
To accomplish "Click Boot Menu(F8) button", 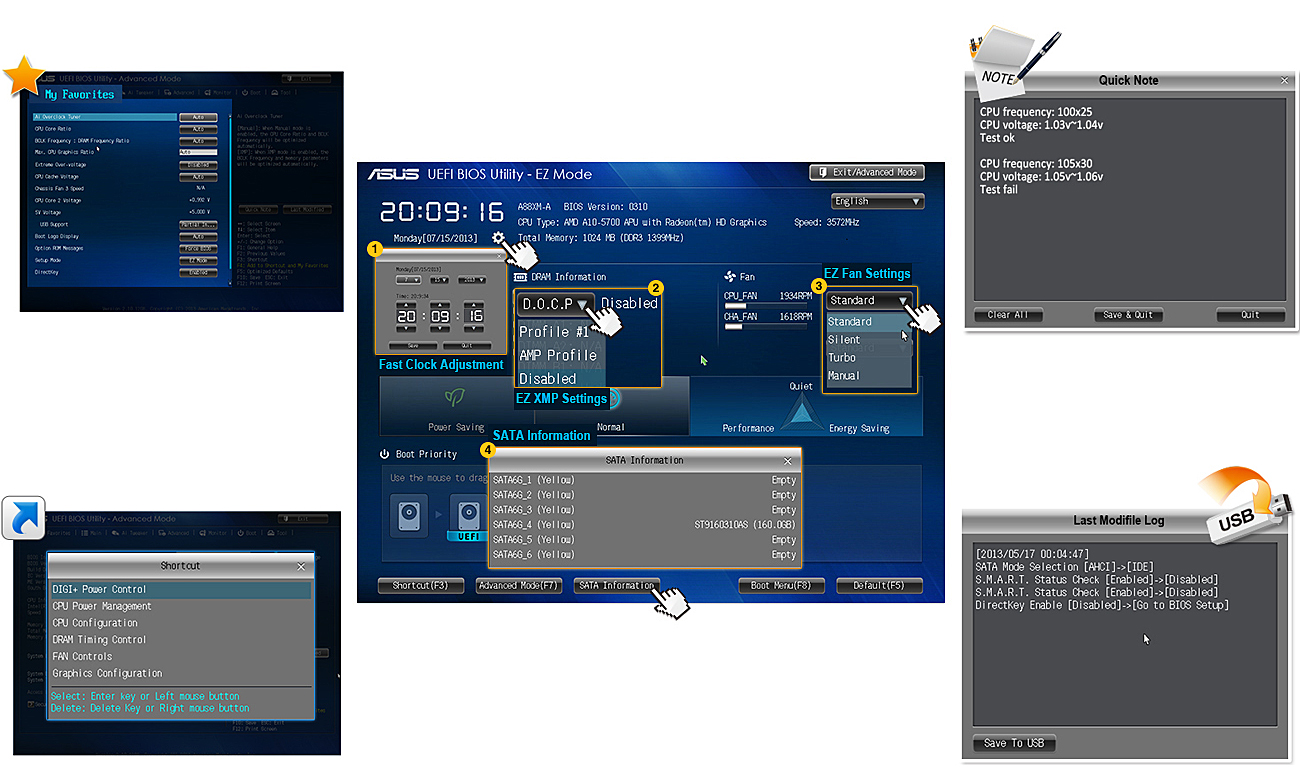I will pos(781,586).
